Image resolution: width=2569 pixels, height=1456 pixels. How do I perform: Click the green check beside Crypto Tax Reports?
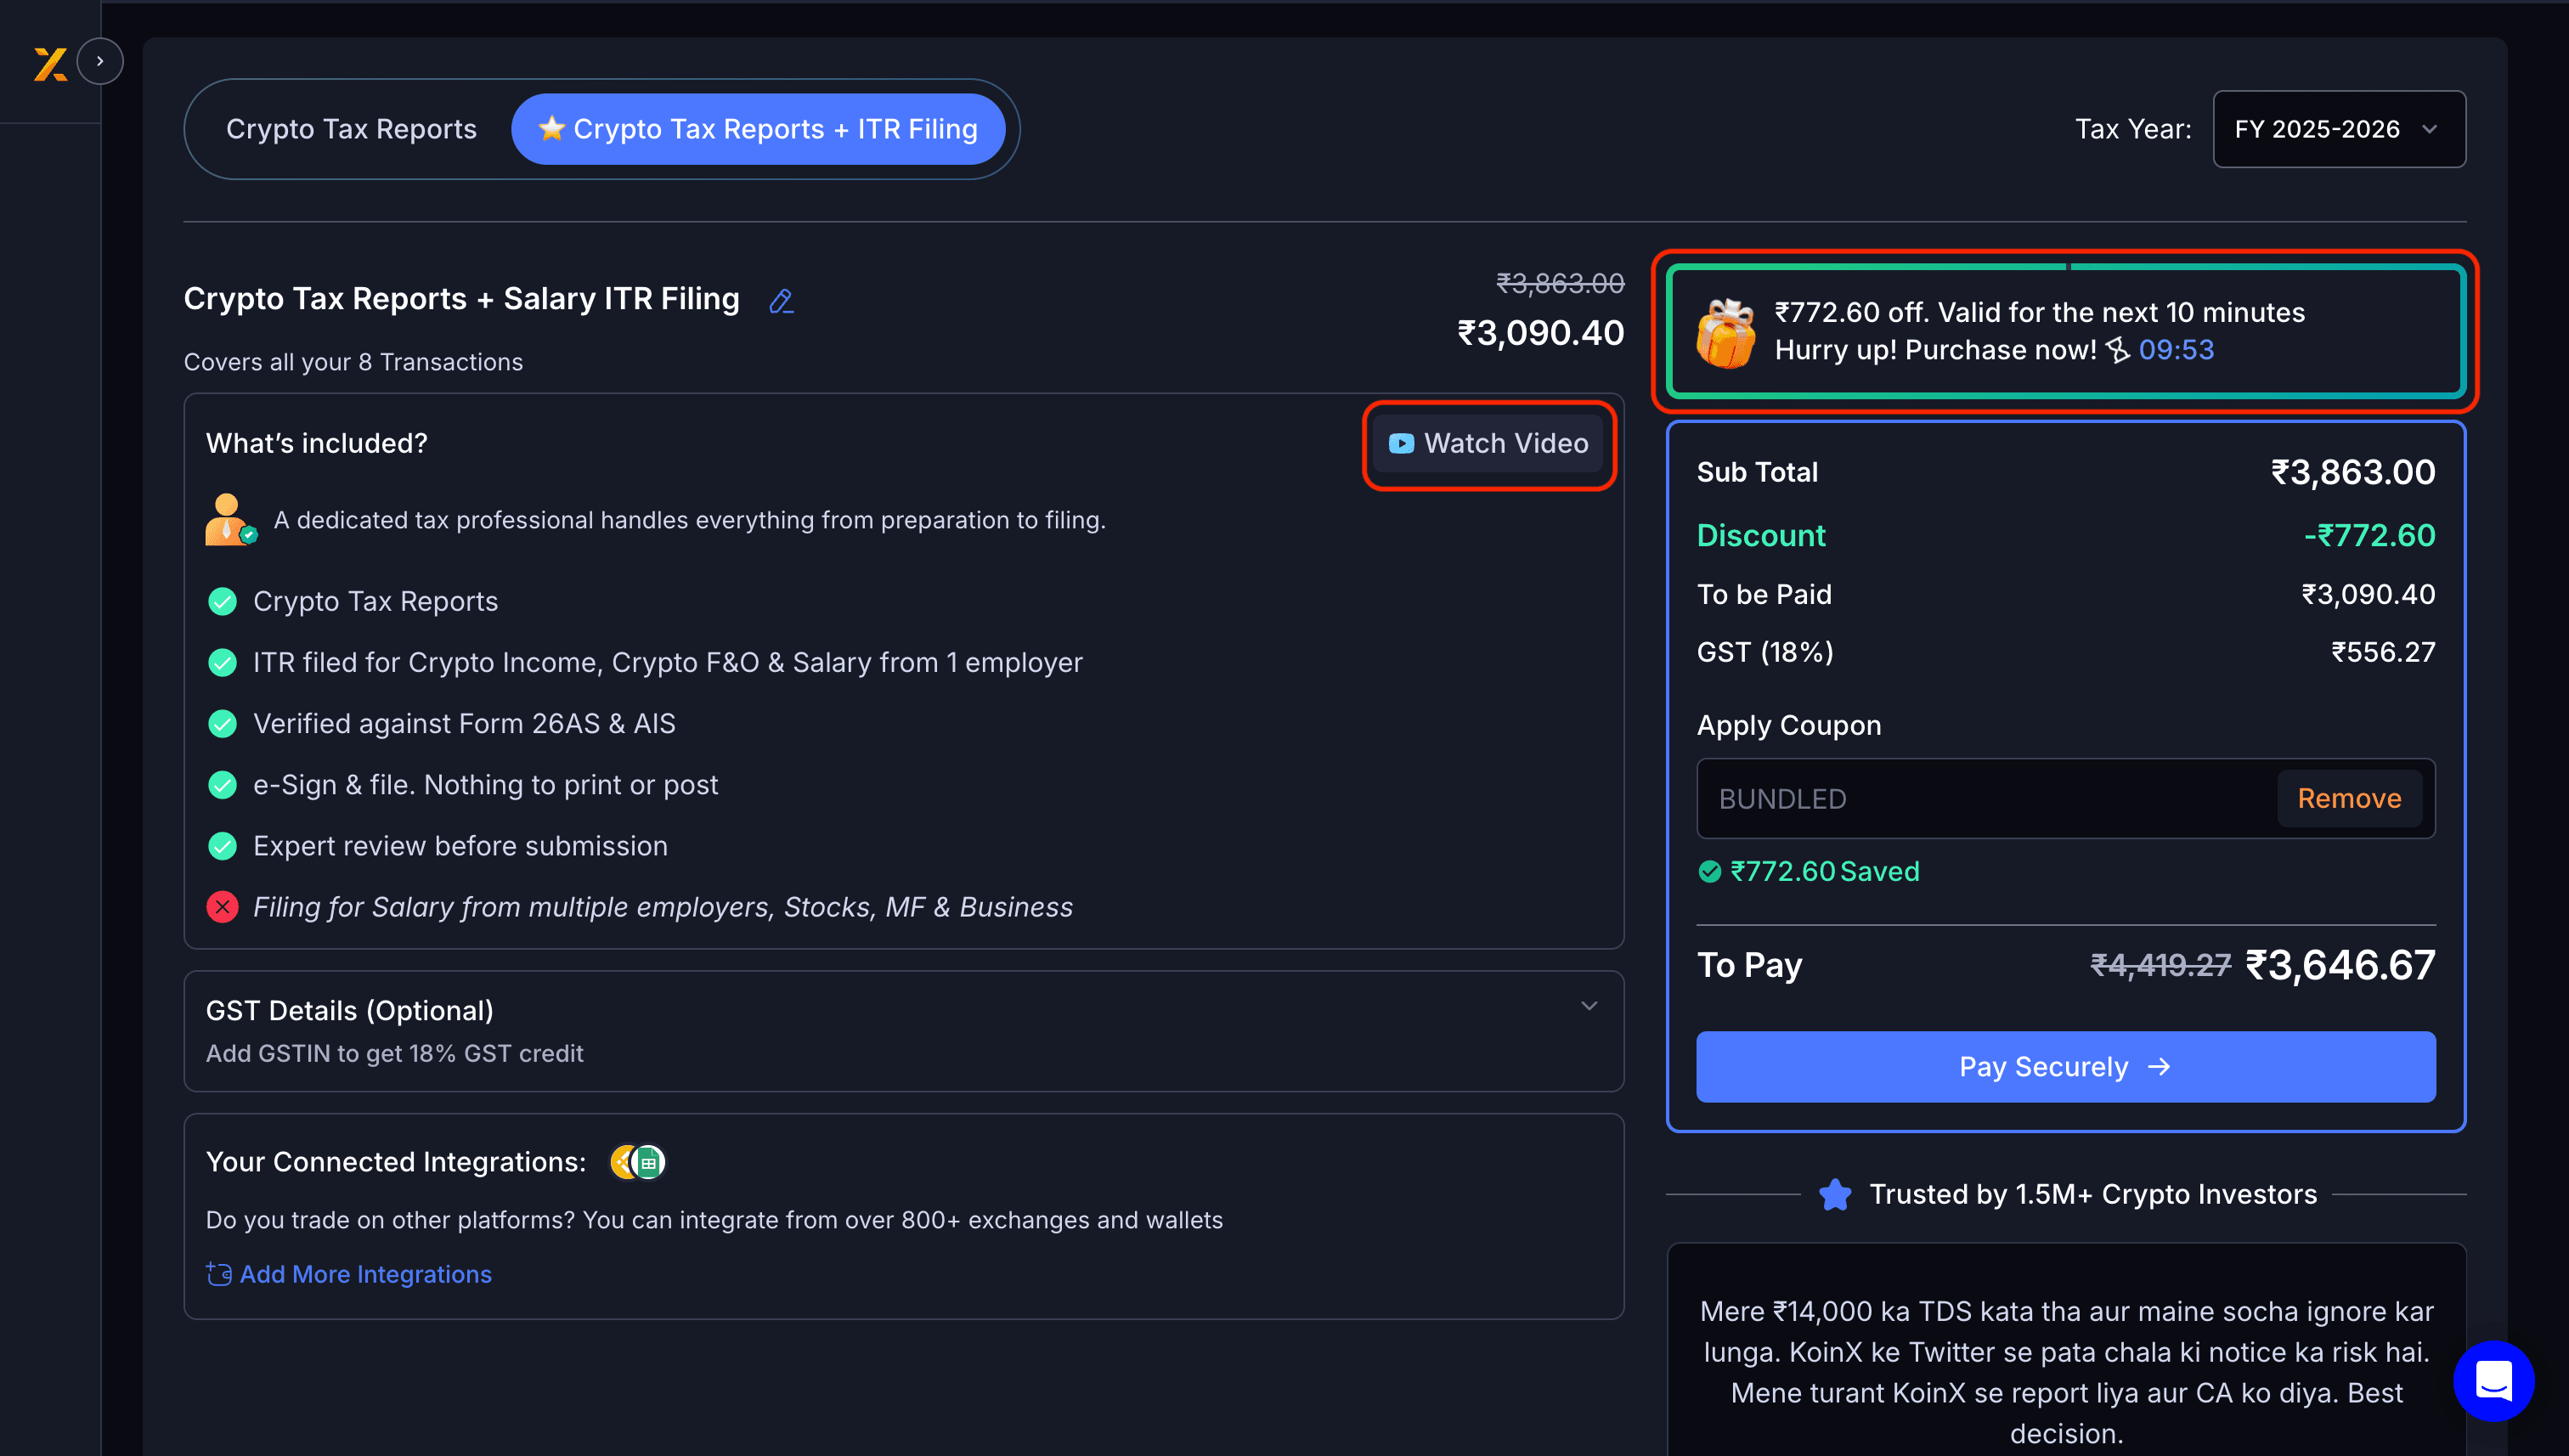[x=222, y=602]
